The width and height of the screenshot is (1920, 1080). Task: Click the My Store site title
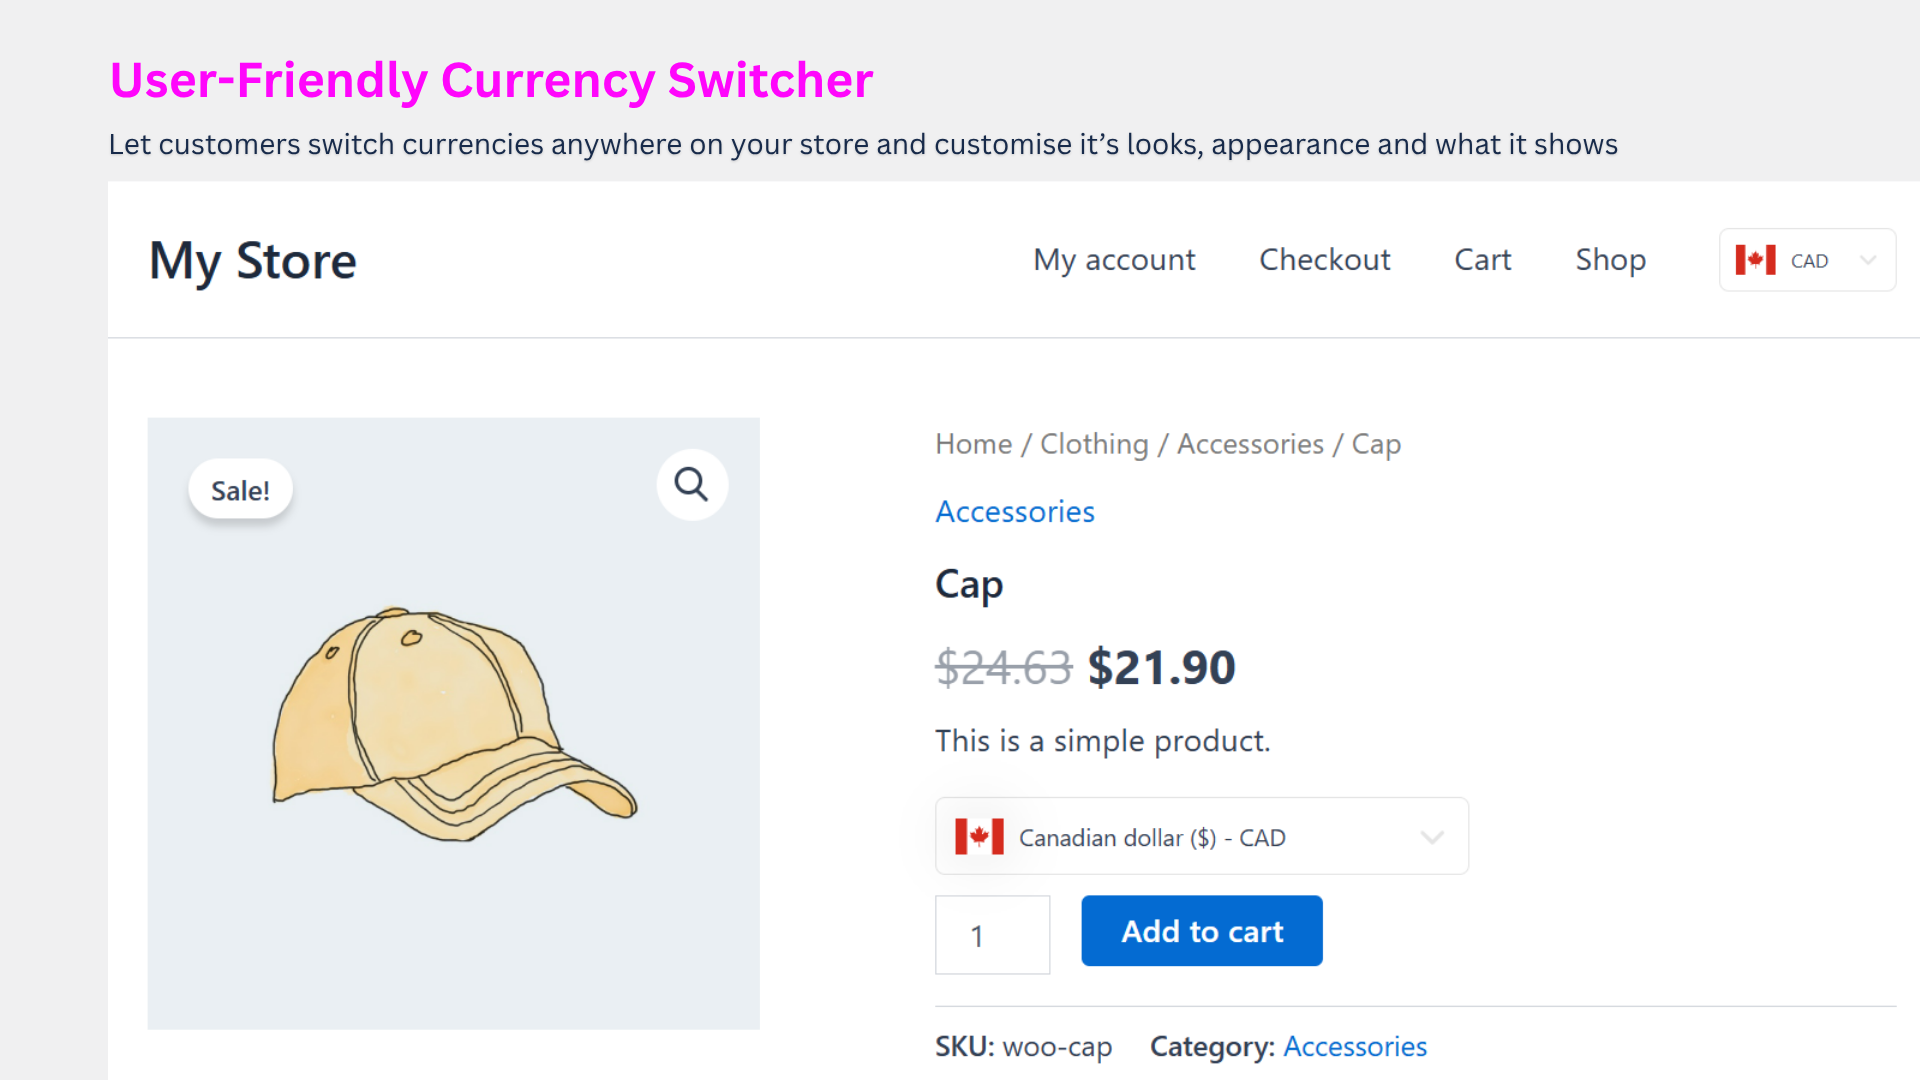[x=253, y=261]
